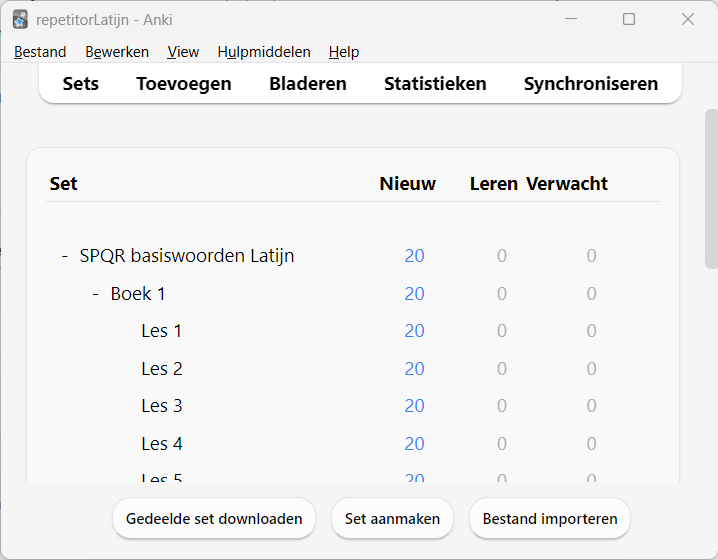Open the Les 1 deck
The width and height of the screenshot is (718, 560).
pos(161,331)
